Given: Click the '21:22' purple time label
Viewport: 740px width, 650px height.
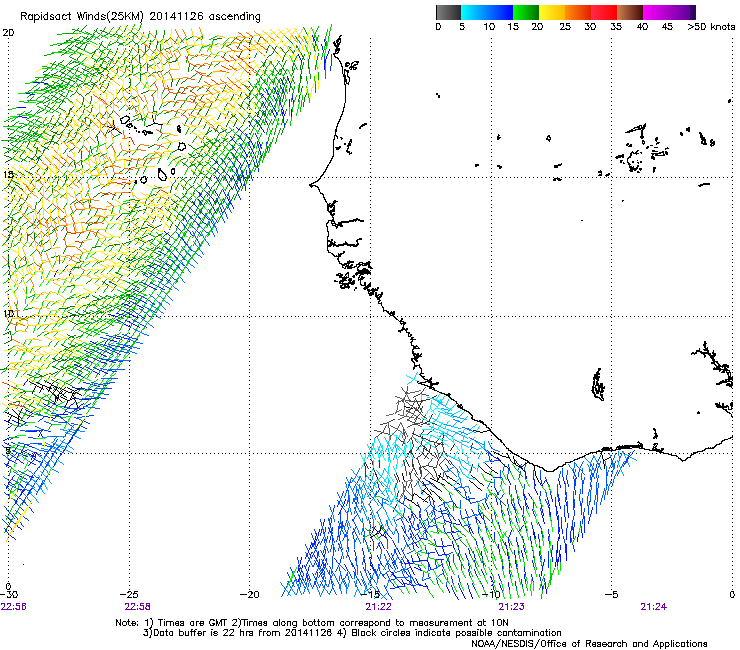Looking at the screenshot, I should coord(378,607).
